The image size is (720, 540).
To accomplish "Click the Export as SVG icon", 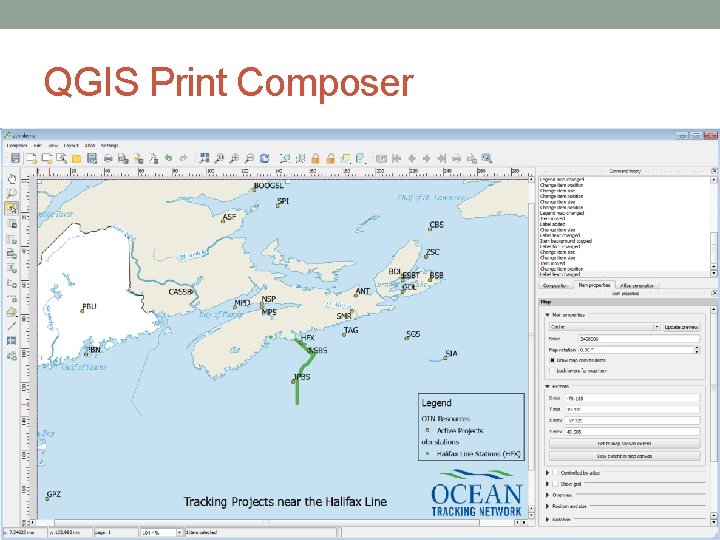I will (138, 159).
